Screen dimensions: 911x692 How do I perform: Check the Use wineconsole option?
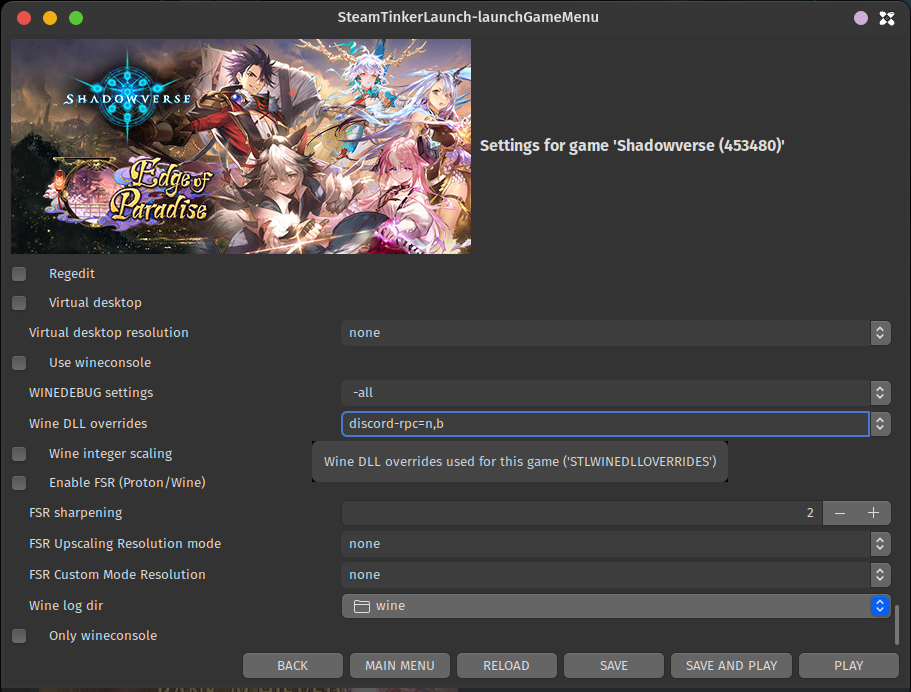click(19, 363)
